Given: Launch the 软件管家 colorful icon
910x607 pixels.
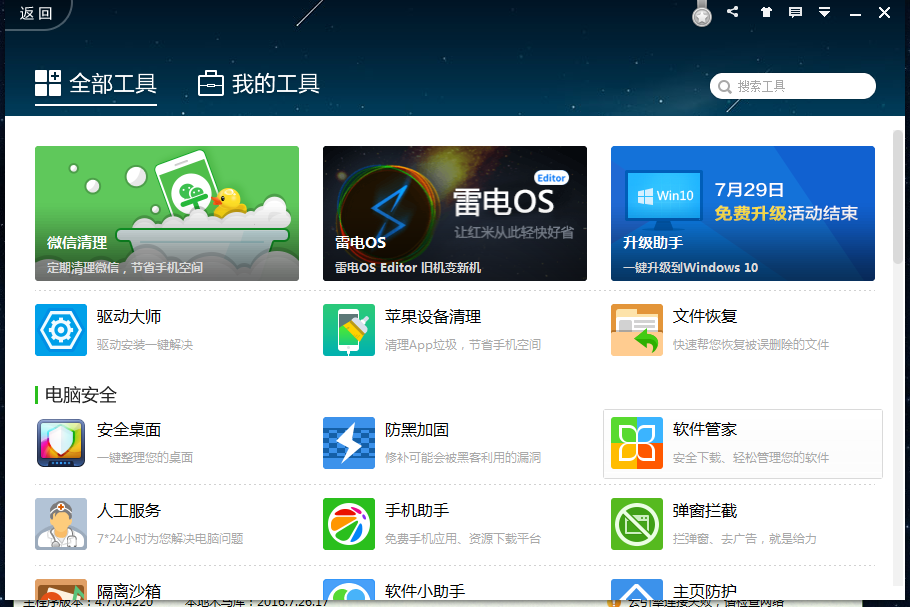Looking at the screenshot, I should click(x=637, y=443).
